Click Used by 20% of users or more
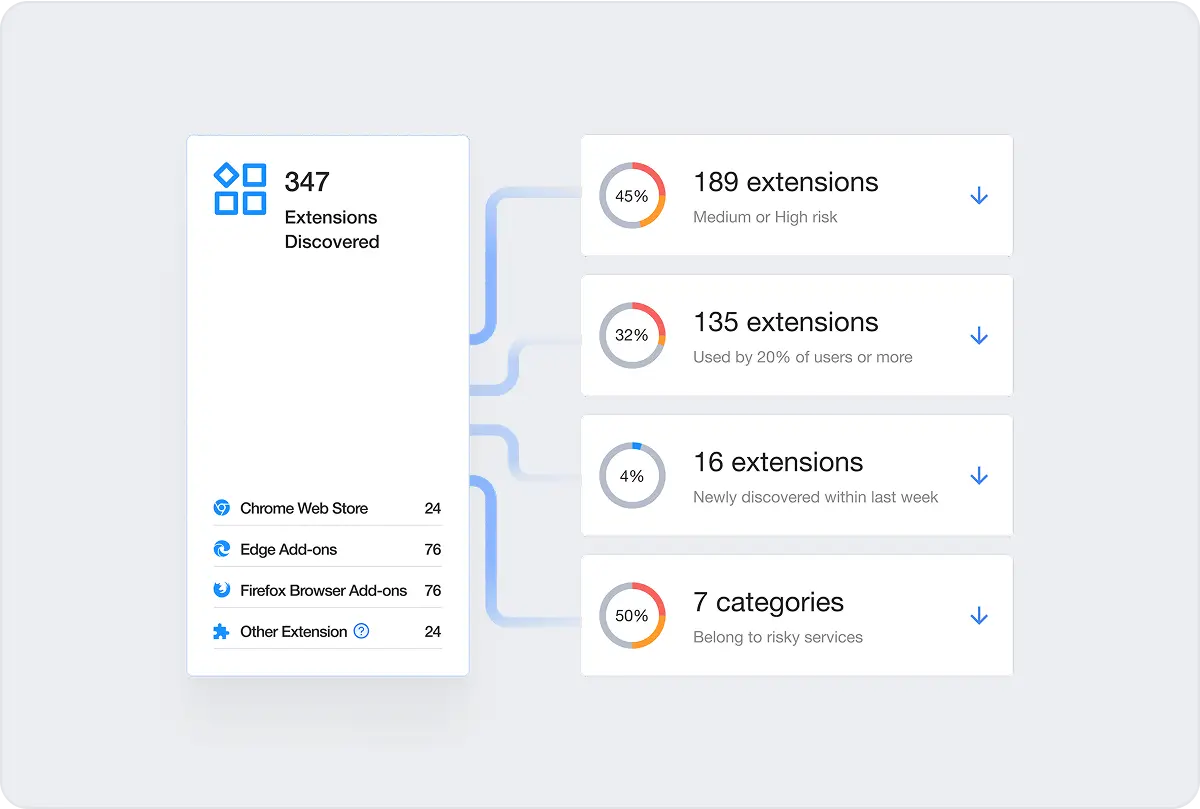This screenshot has height=809, width=1200. coord(803,357)
